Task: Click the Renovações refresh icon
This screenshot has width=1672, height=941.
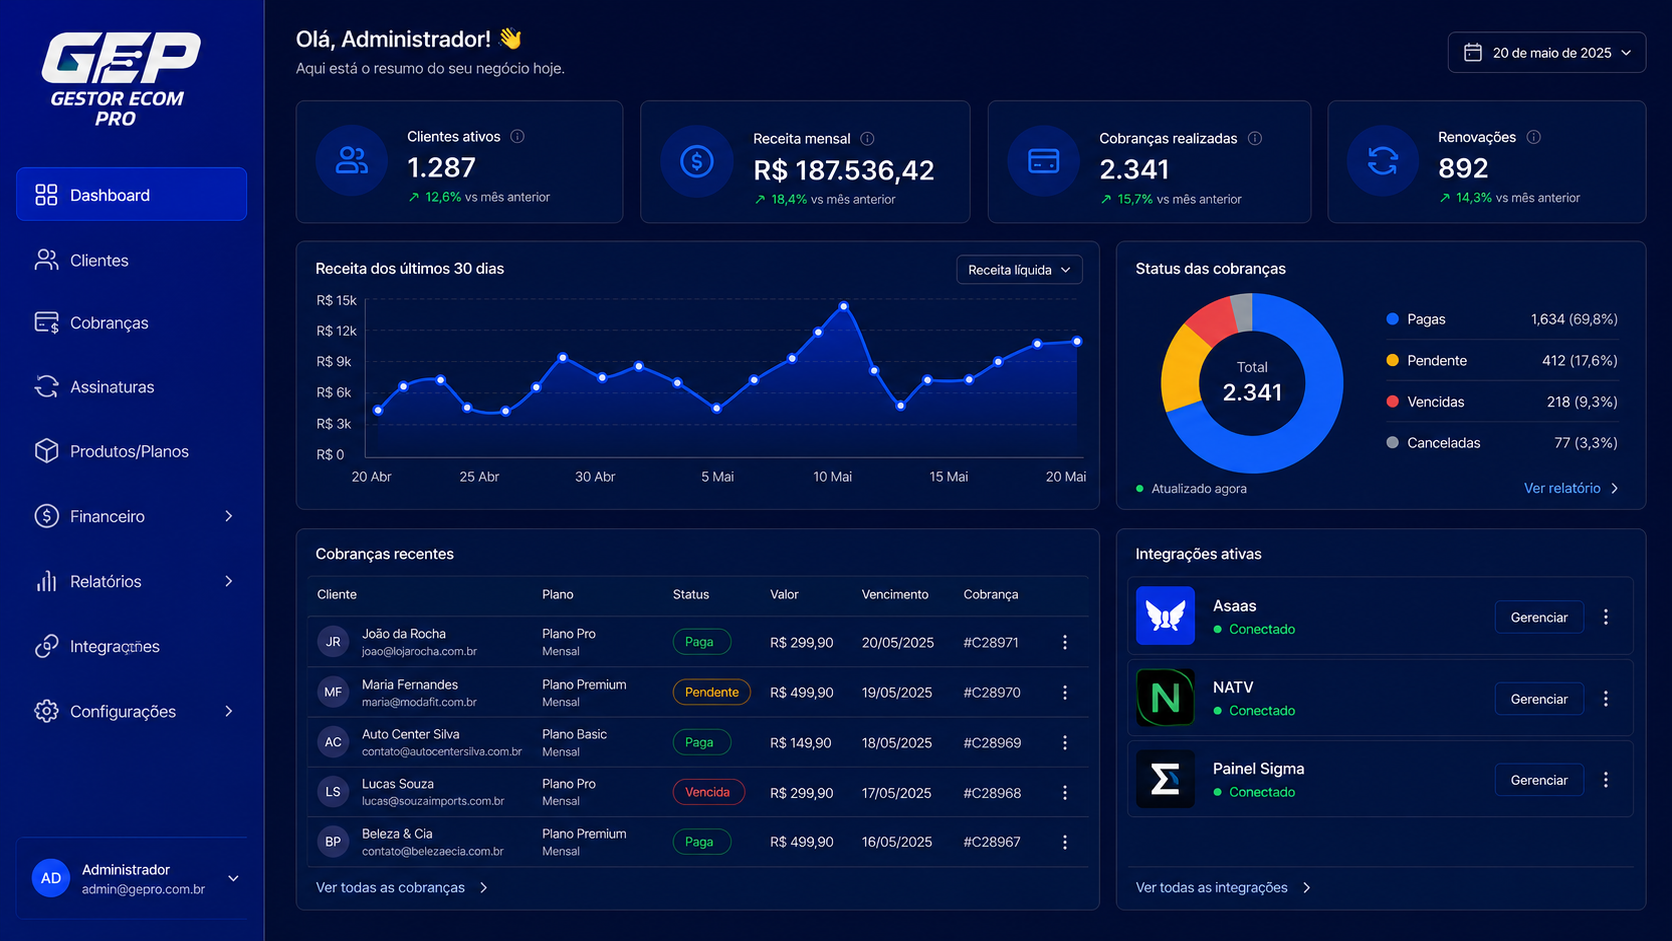Action: point(1383,160)
